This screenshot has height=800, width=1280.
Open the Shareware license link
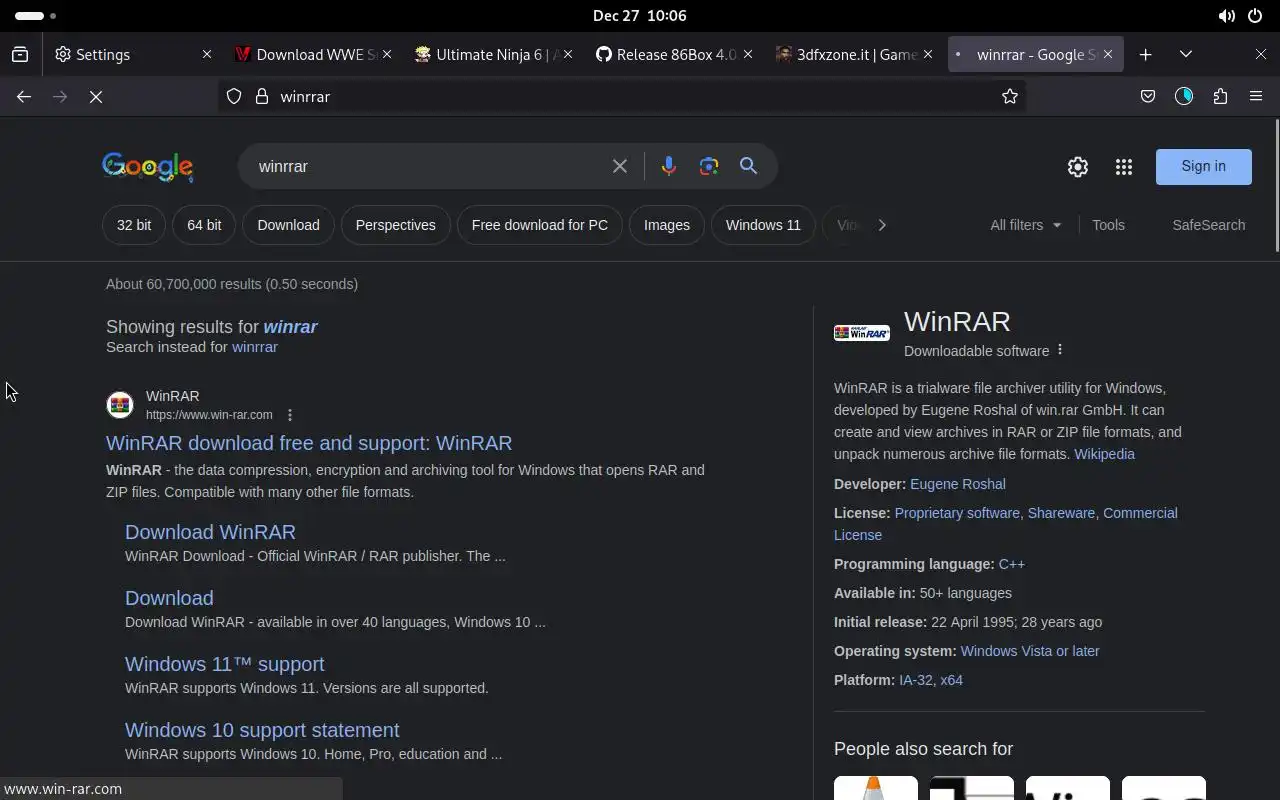pyautogui.click(x=1061, y=513)
